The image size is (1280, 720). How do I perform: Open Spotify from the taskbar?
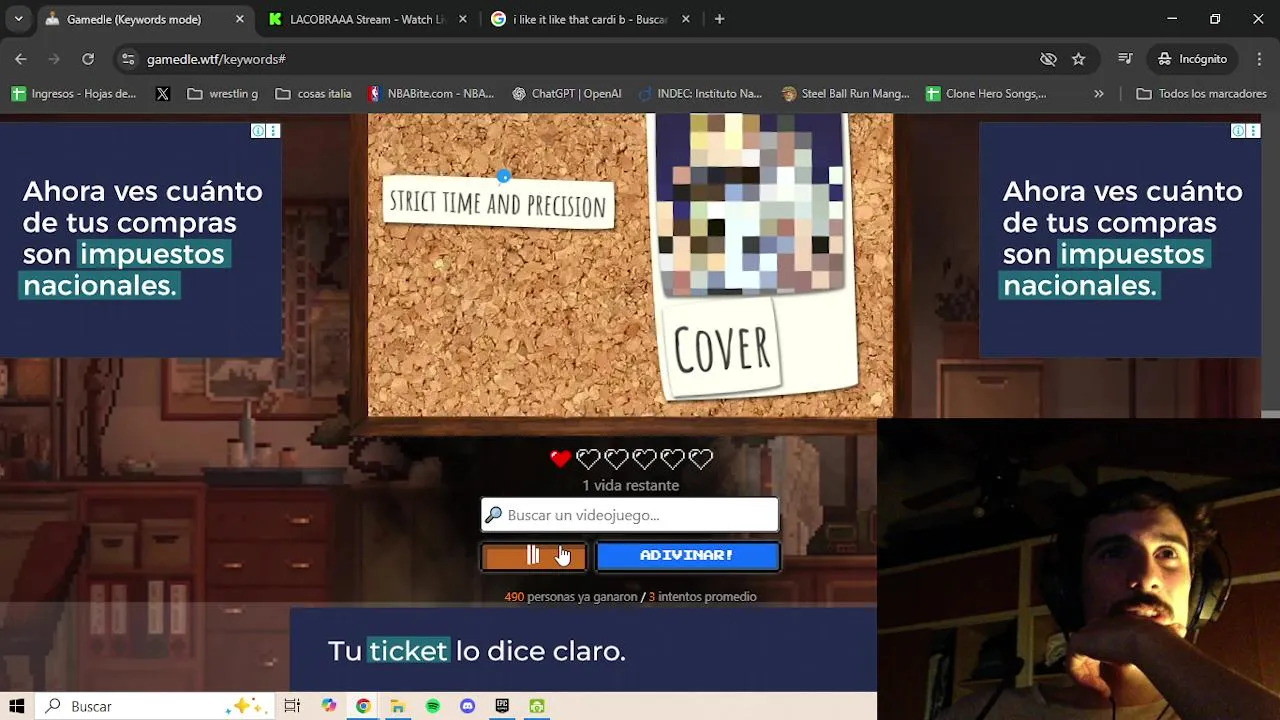433,706
